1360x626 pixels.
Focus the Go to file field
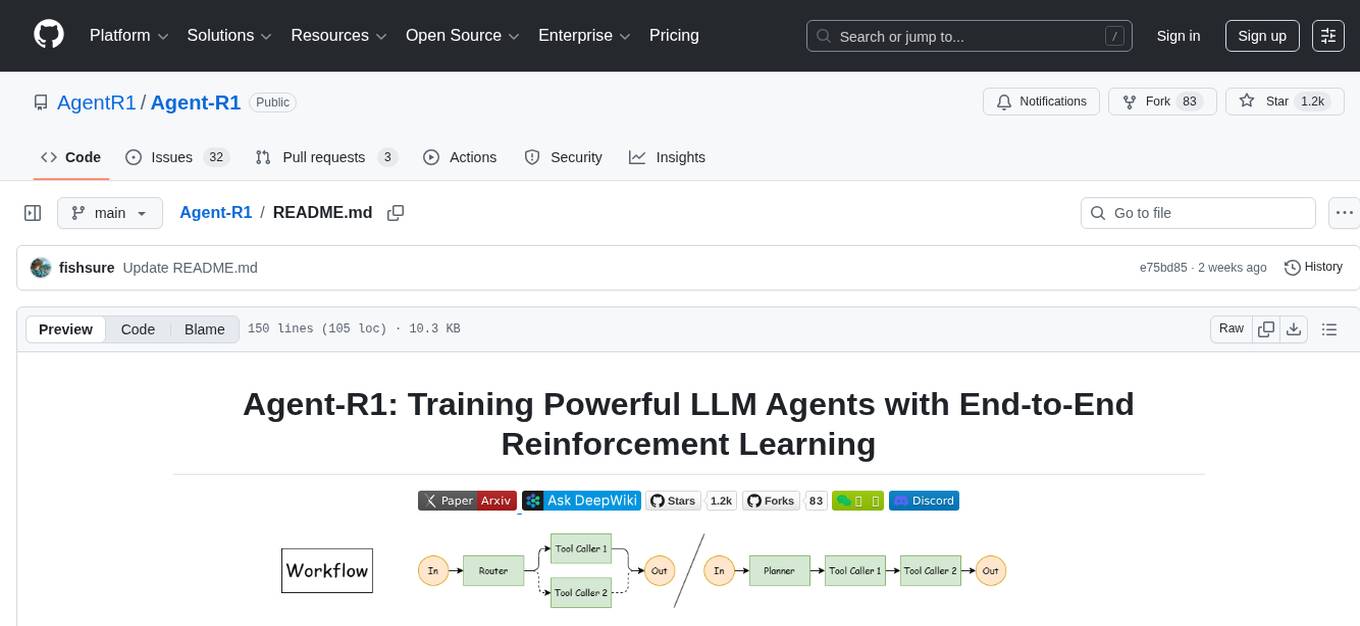pyautogui.click(x=1197, y=213)
